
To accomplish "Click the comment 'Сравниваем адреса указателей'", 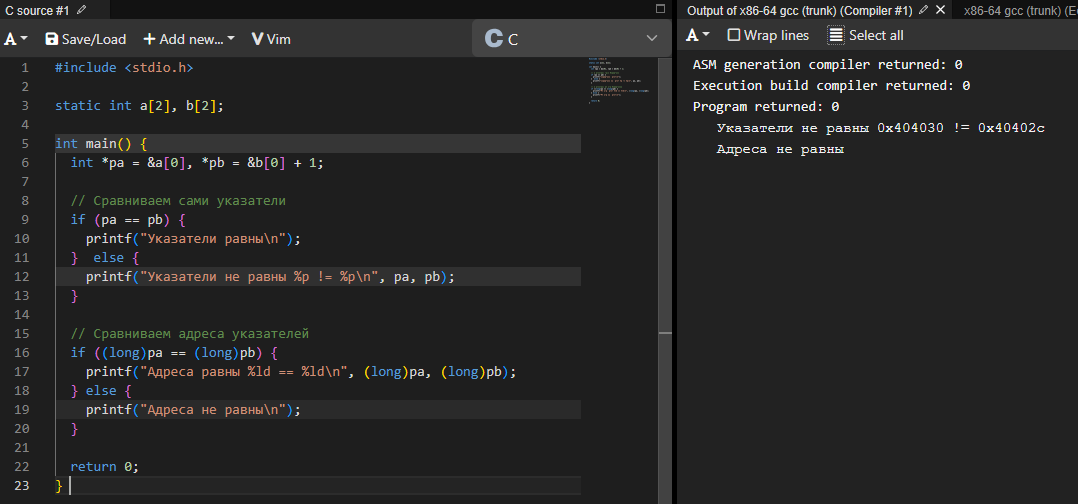I will 190,333.
